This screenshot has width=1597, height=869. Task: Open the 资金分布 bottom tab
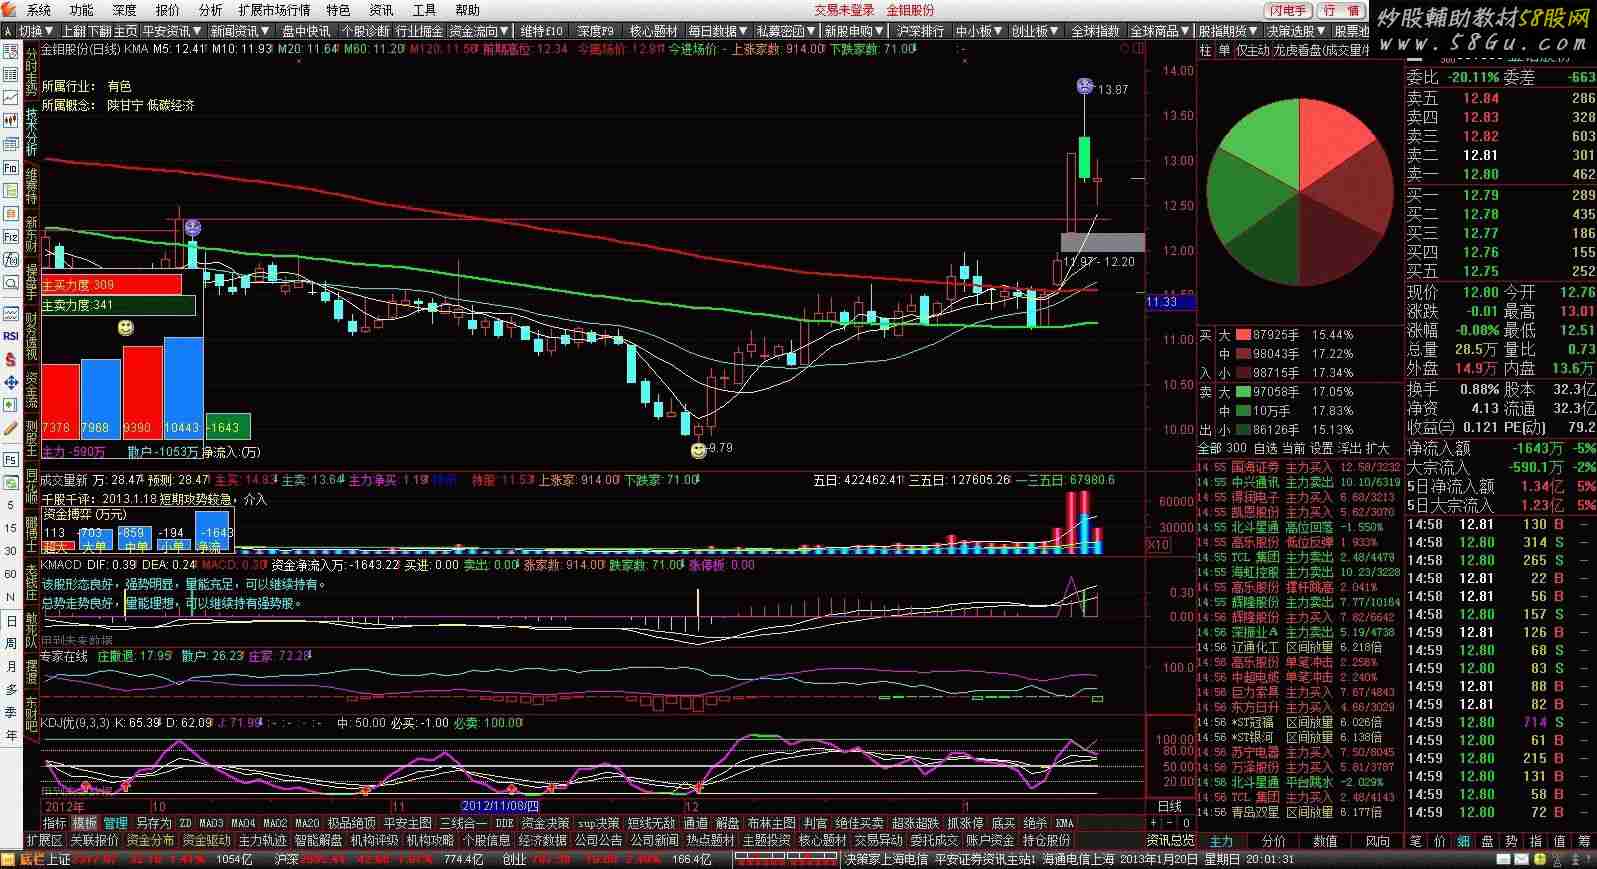click(150, 840)
